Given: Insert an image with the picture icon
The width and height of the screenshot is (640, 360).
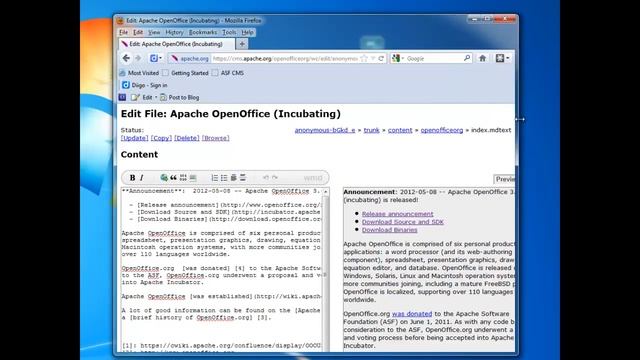Looking at the screenshot, I should click(193, 178).
